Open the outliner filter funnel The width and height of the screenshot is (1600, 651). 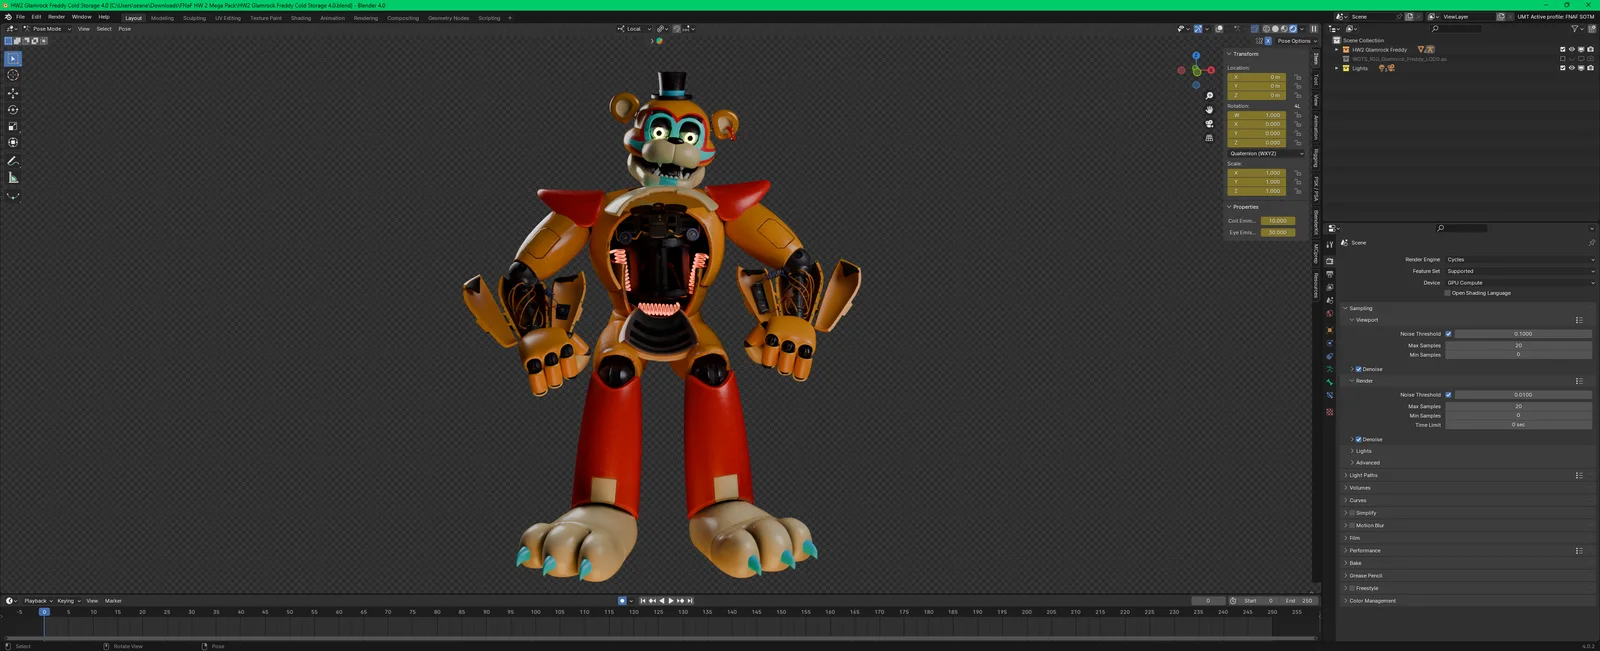click(1577, 29)
